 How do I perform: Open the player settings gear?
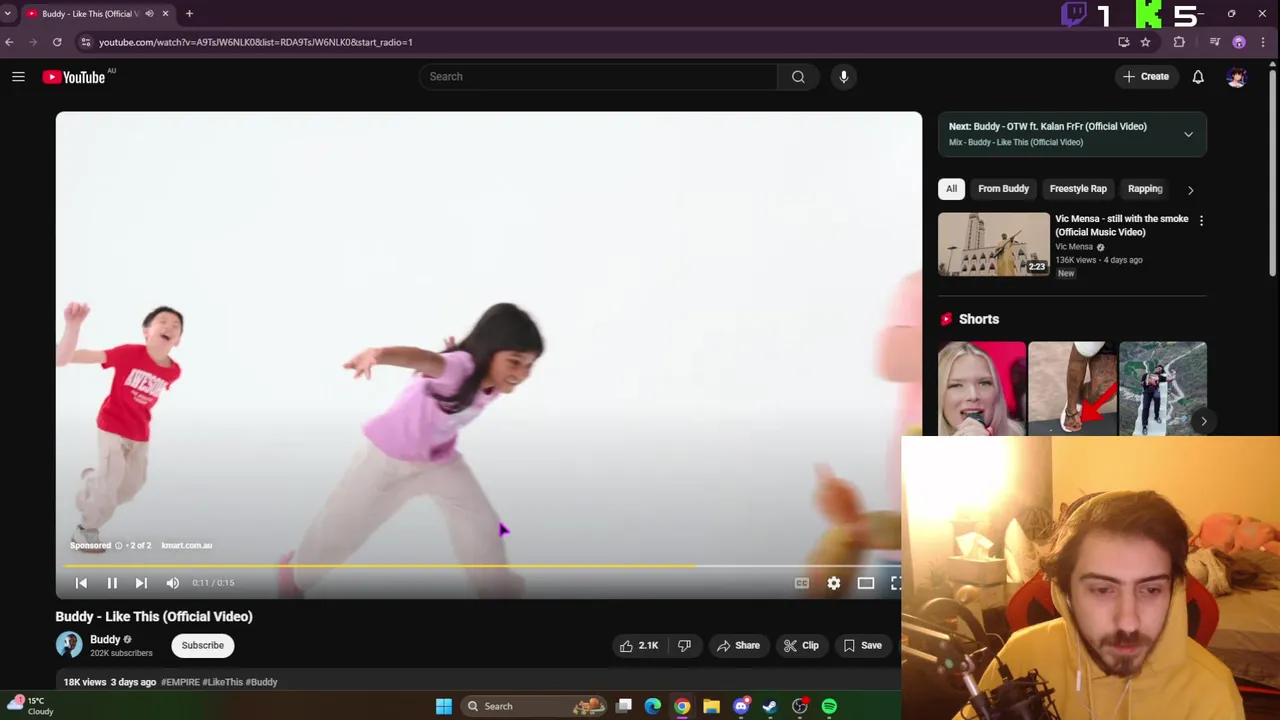pyautogui.click(x=834, y=583)
